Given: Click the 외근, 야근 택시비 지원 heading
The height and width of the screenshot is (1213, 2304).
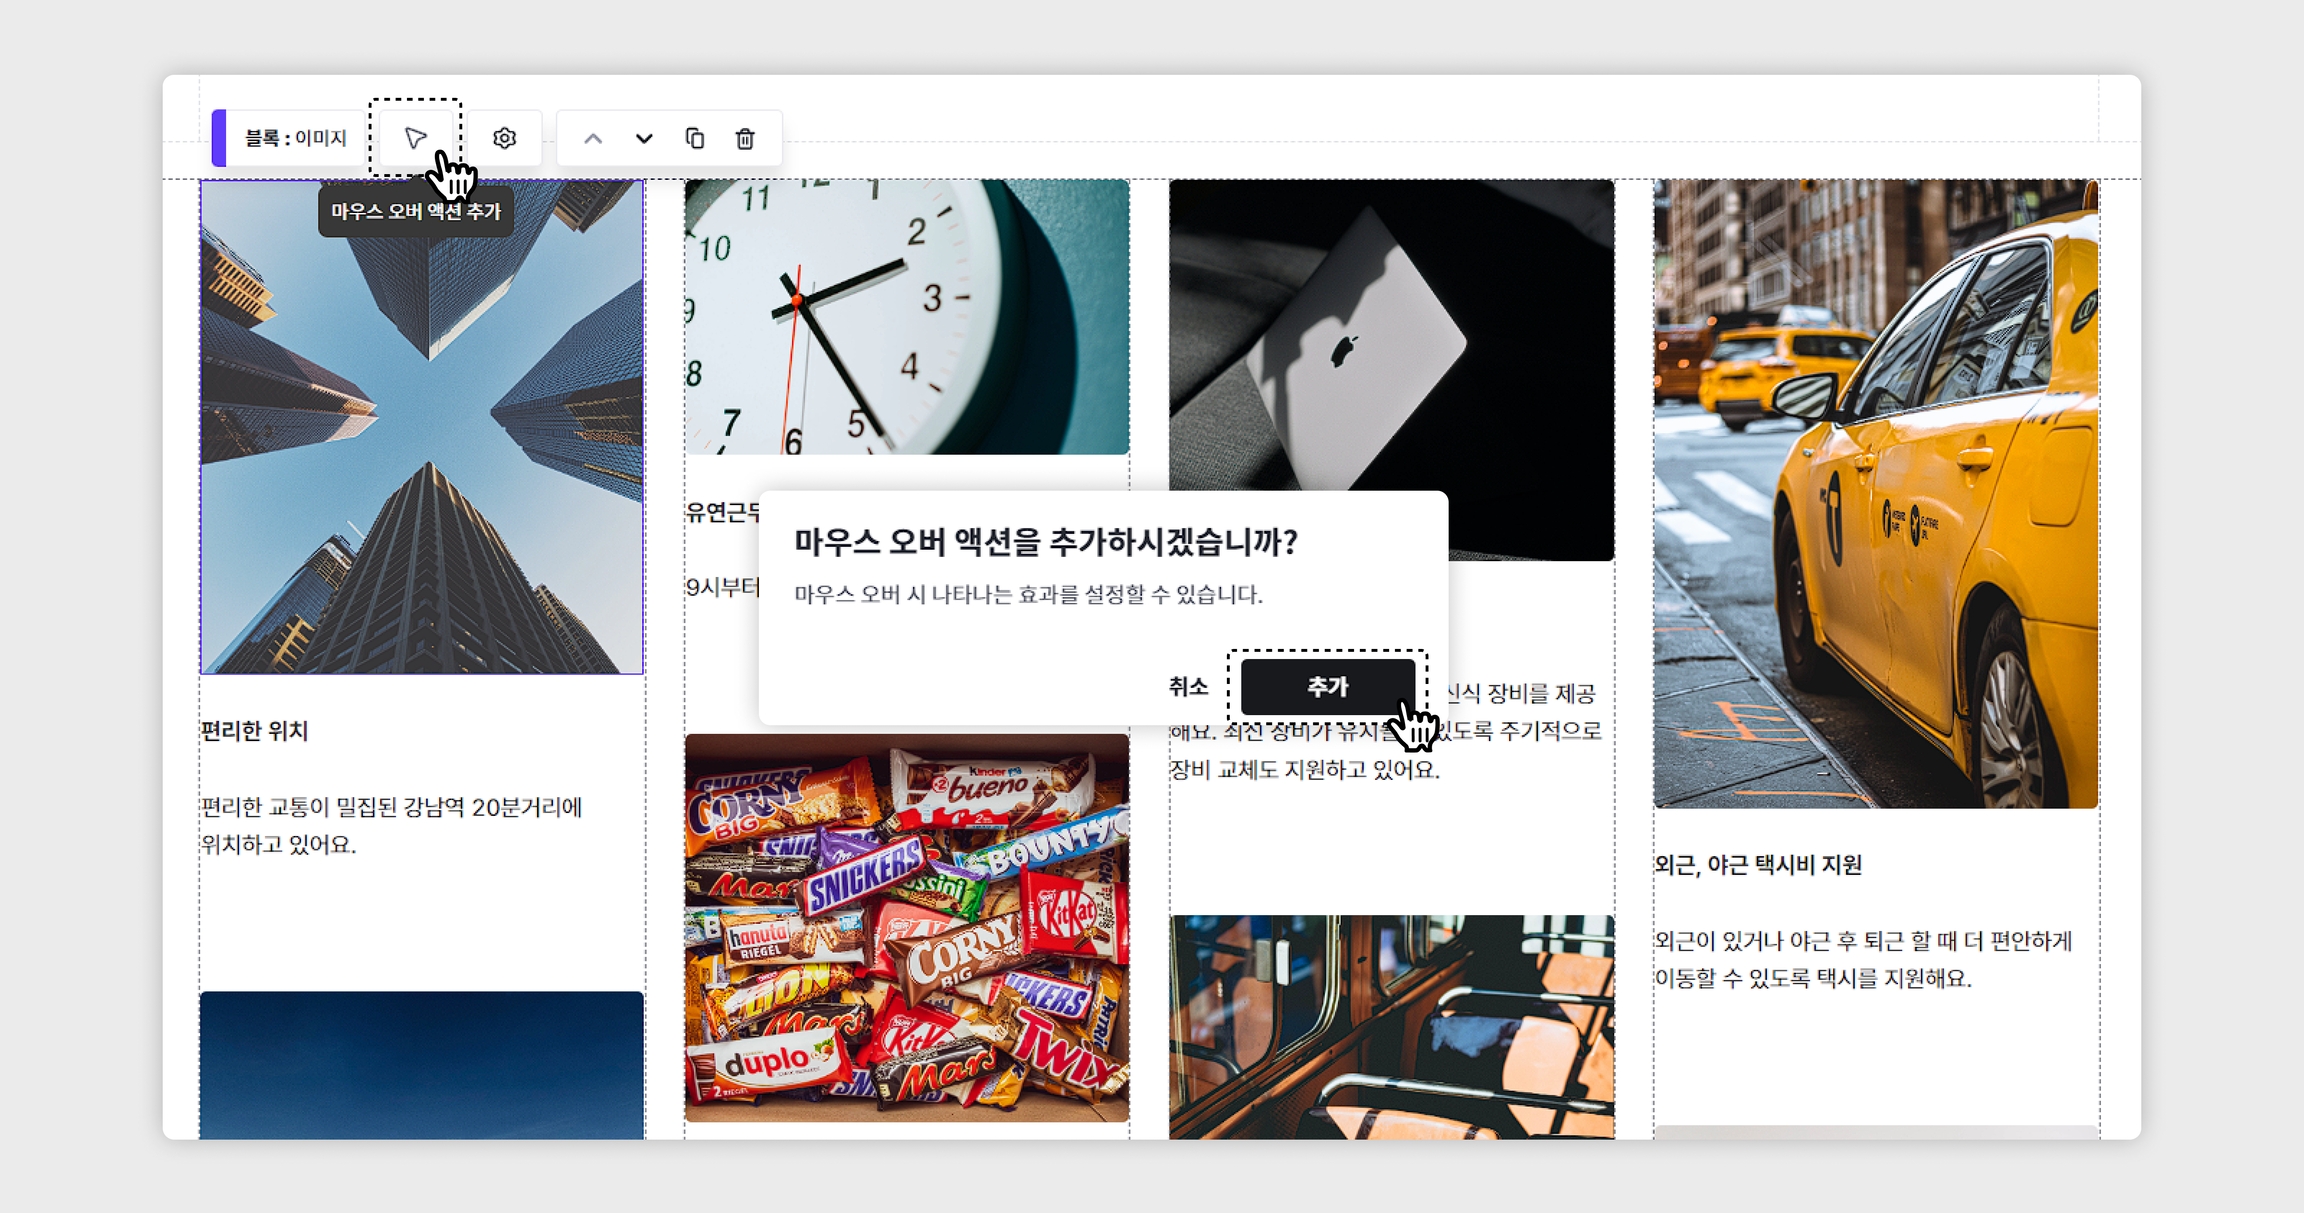Looking at the screenshot, I should pyautogui.click(x=1758, y=865).
